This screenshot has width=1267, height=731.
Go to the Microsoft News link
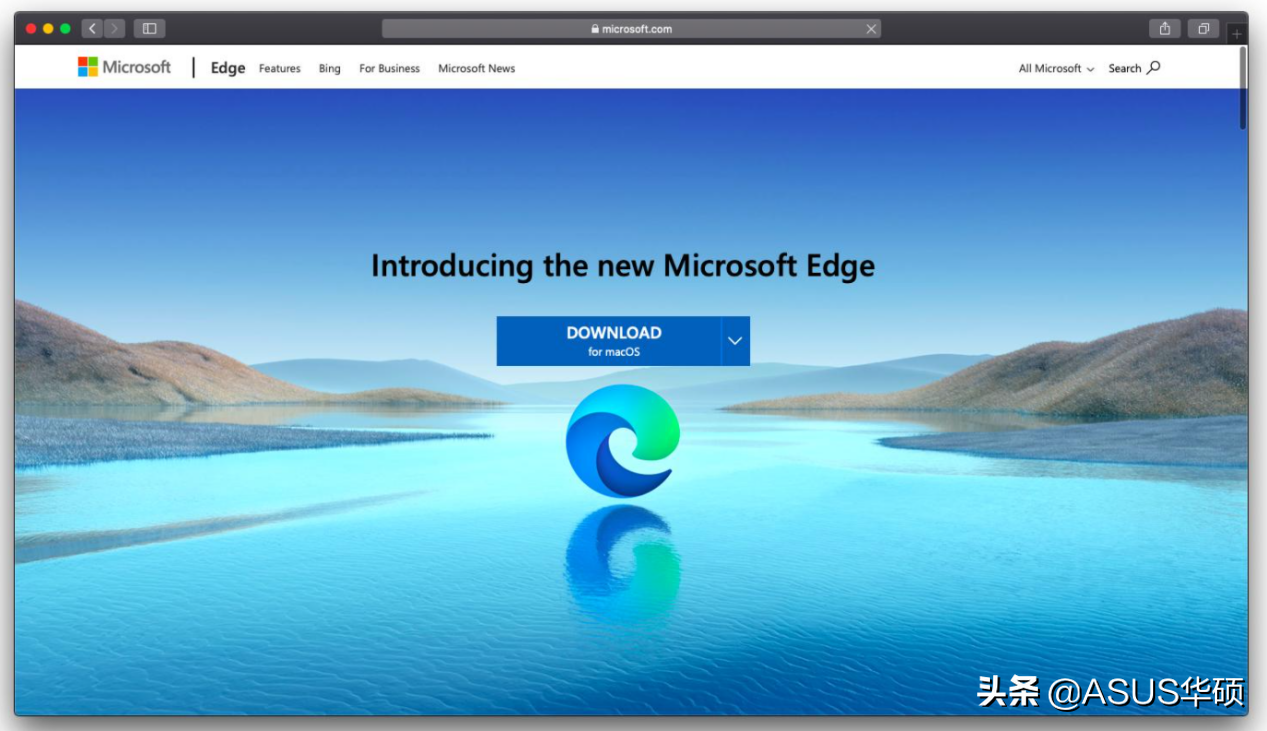coord(476,69)
